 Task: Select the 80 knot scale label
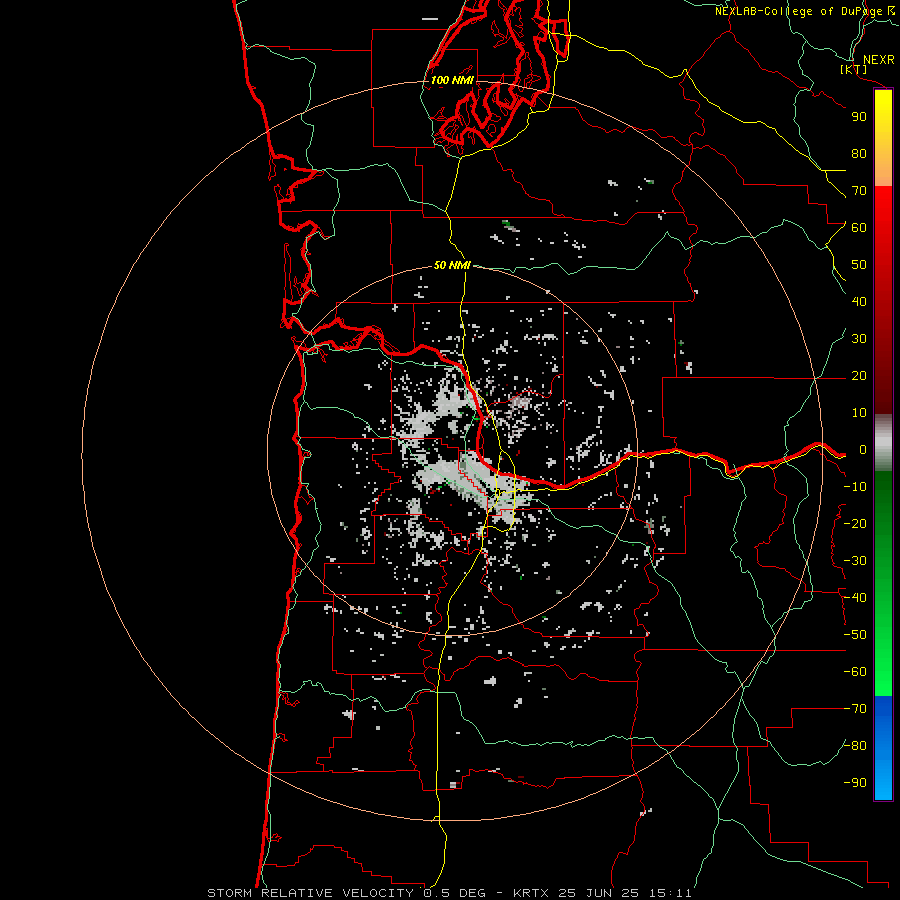(859, 153)
